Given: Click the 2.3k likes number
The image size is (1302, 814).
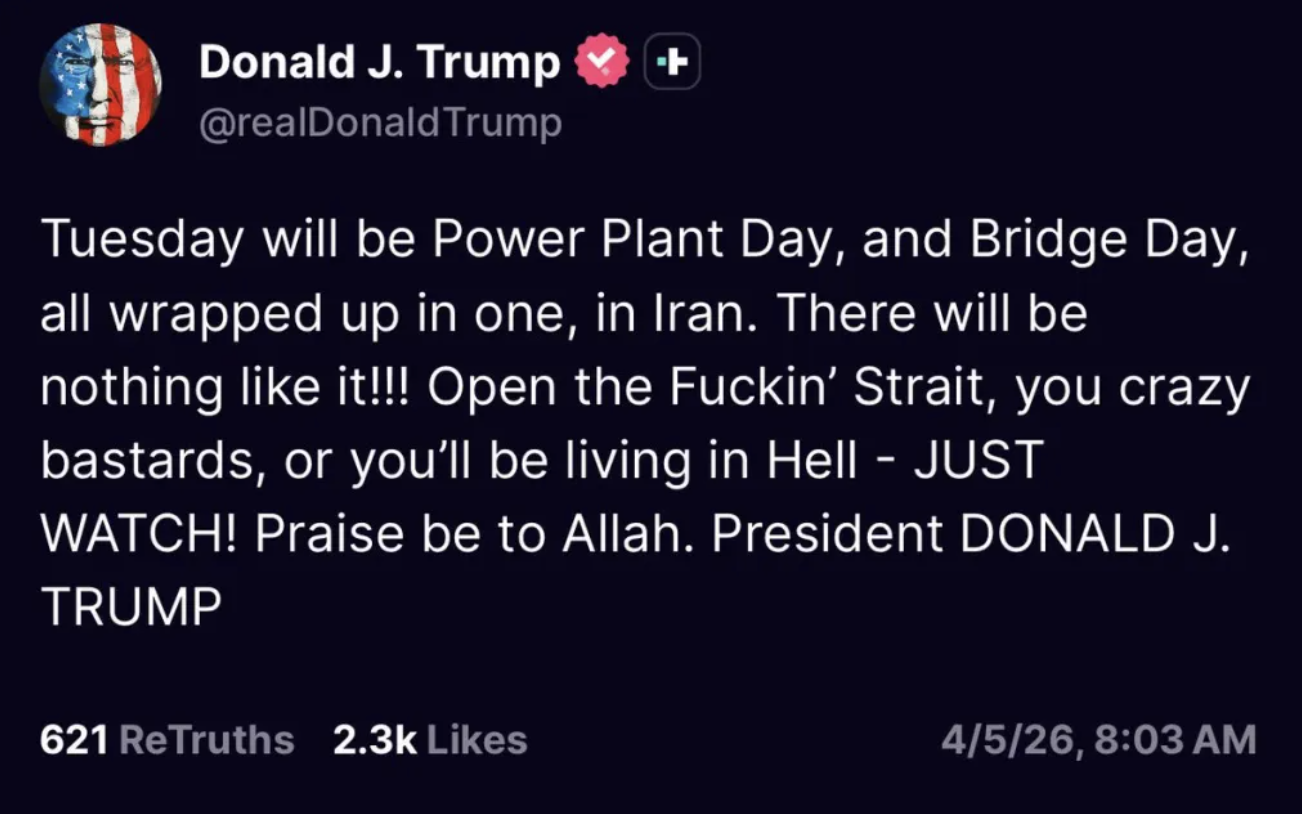Looking at the screenshot, I should point(373,740).
